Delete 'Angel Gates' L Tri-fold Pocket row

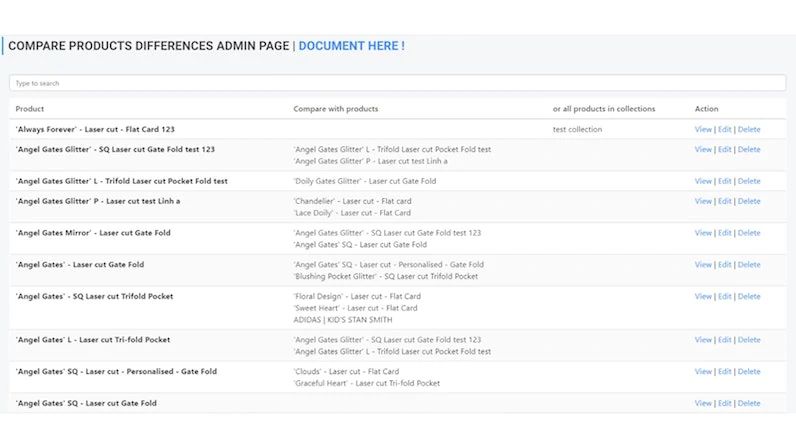pos(749,340)
